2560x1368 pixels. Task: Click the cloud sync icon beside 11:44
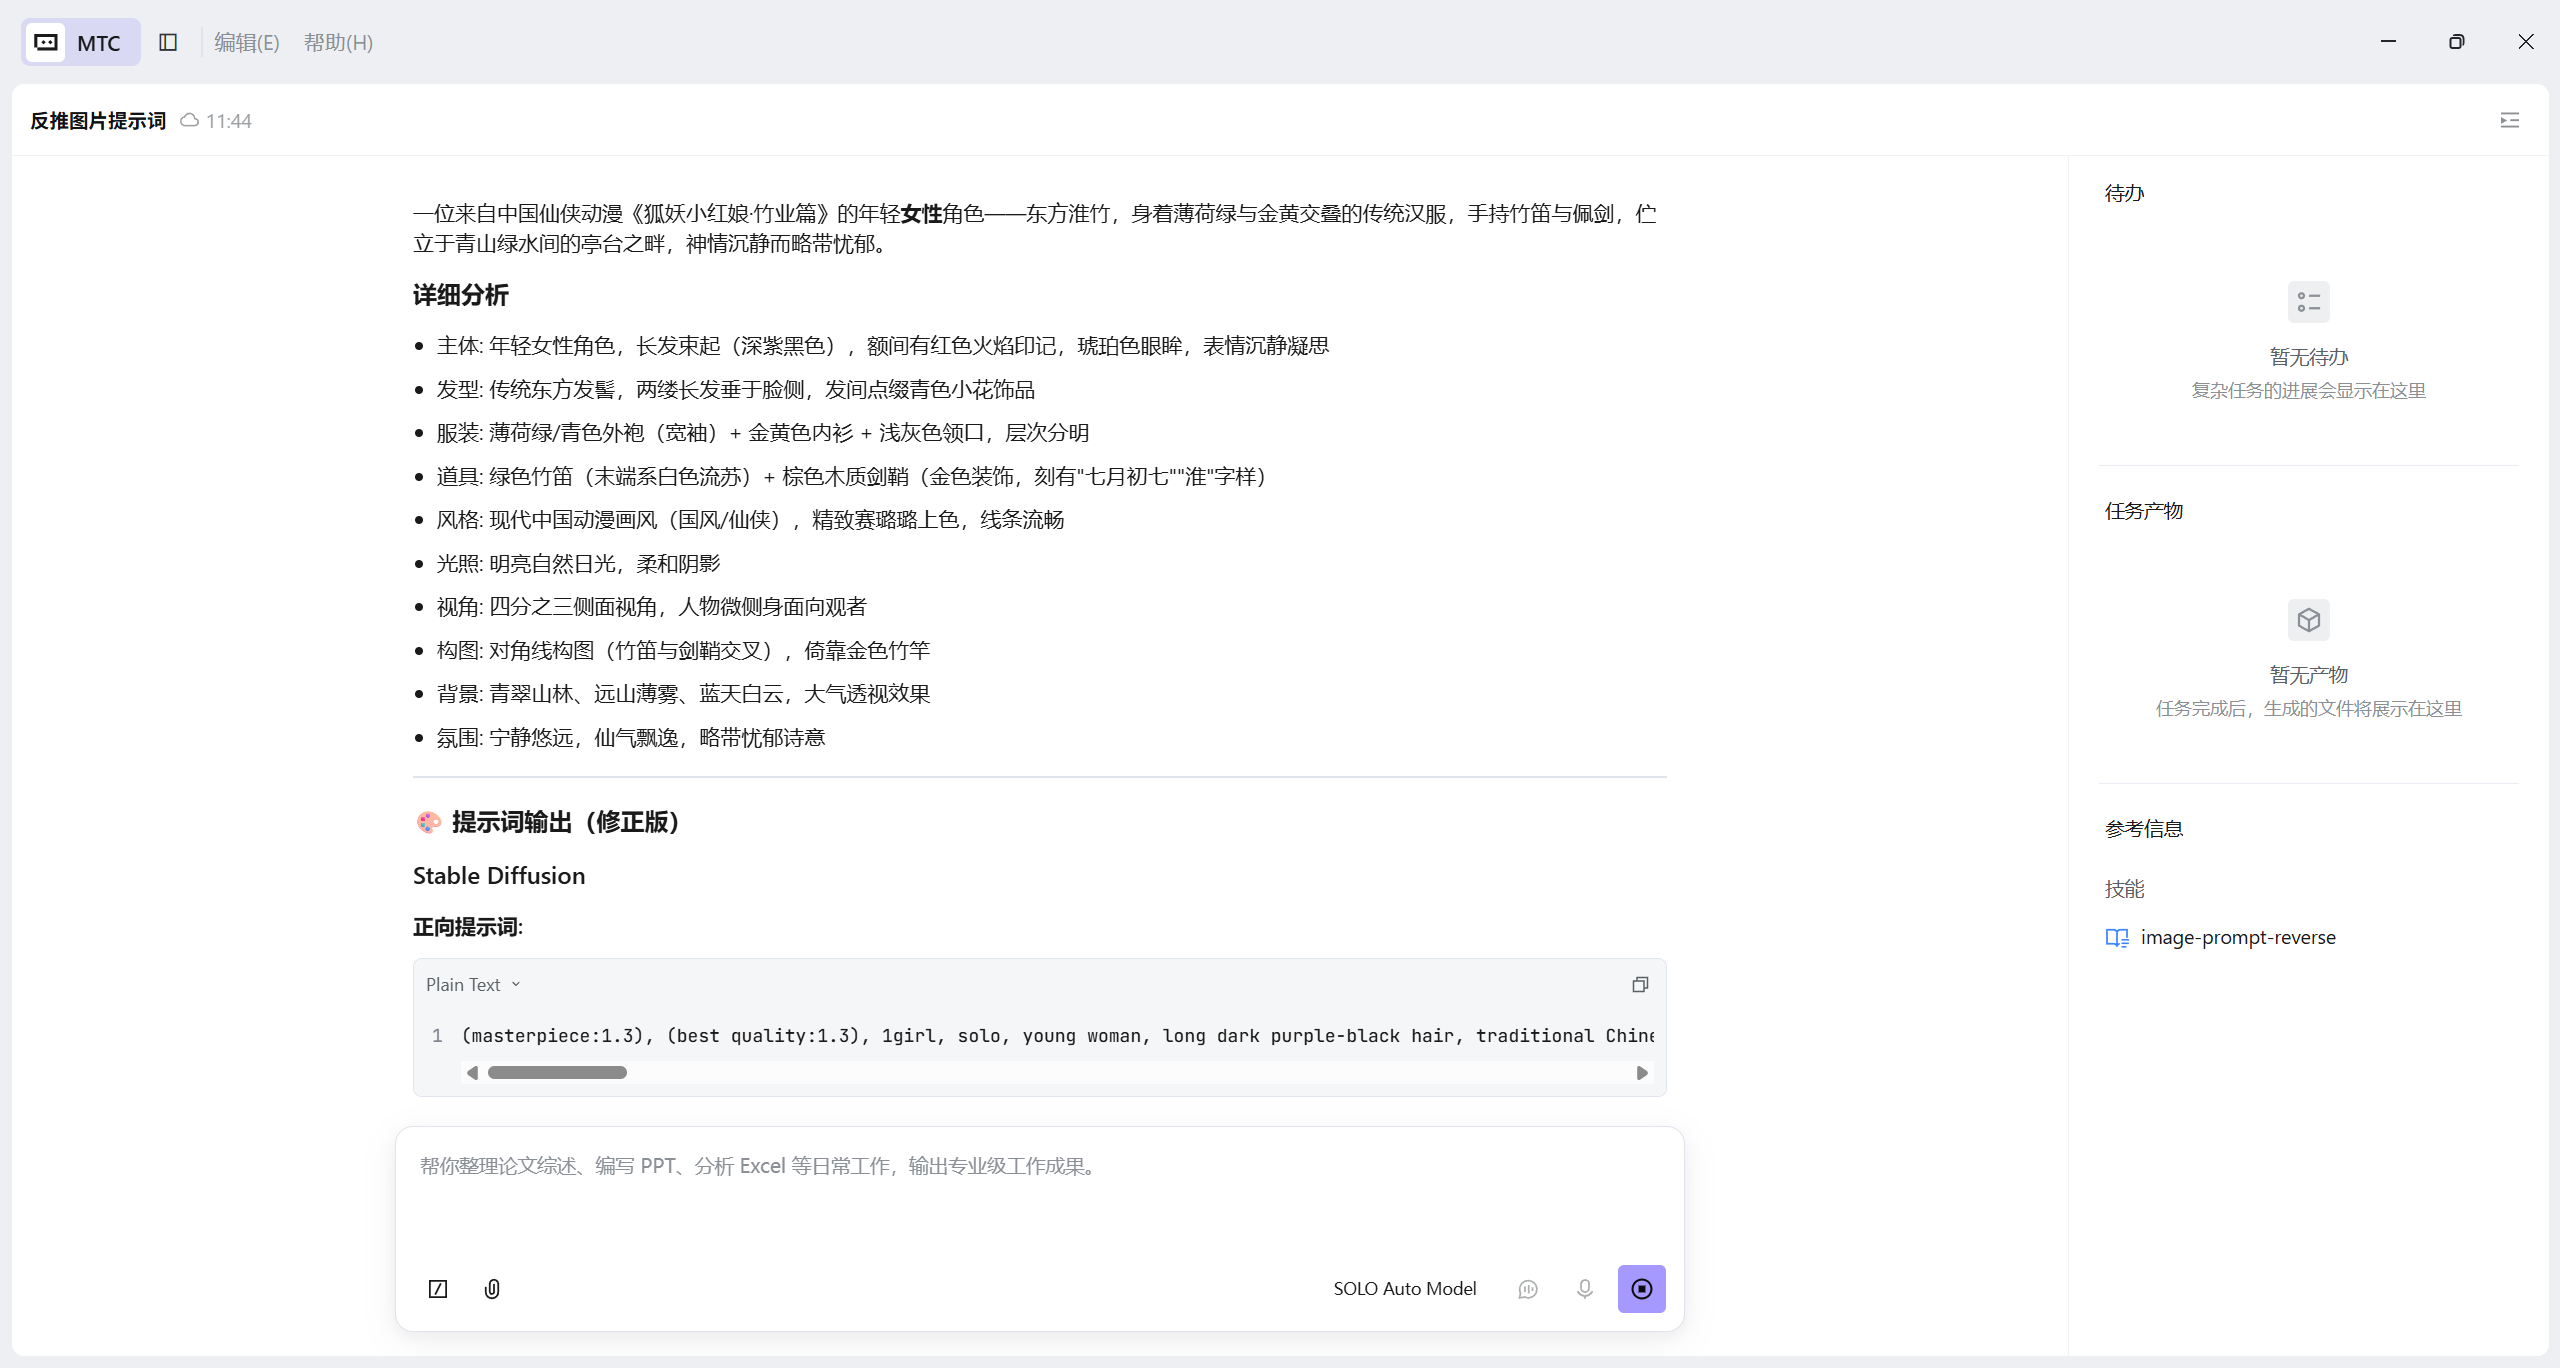tap(189, 120)
